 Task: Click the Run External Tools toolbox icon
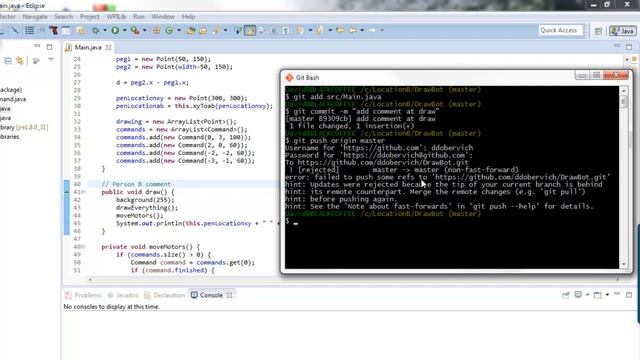point(135,30)
